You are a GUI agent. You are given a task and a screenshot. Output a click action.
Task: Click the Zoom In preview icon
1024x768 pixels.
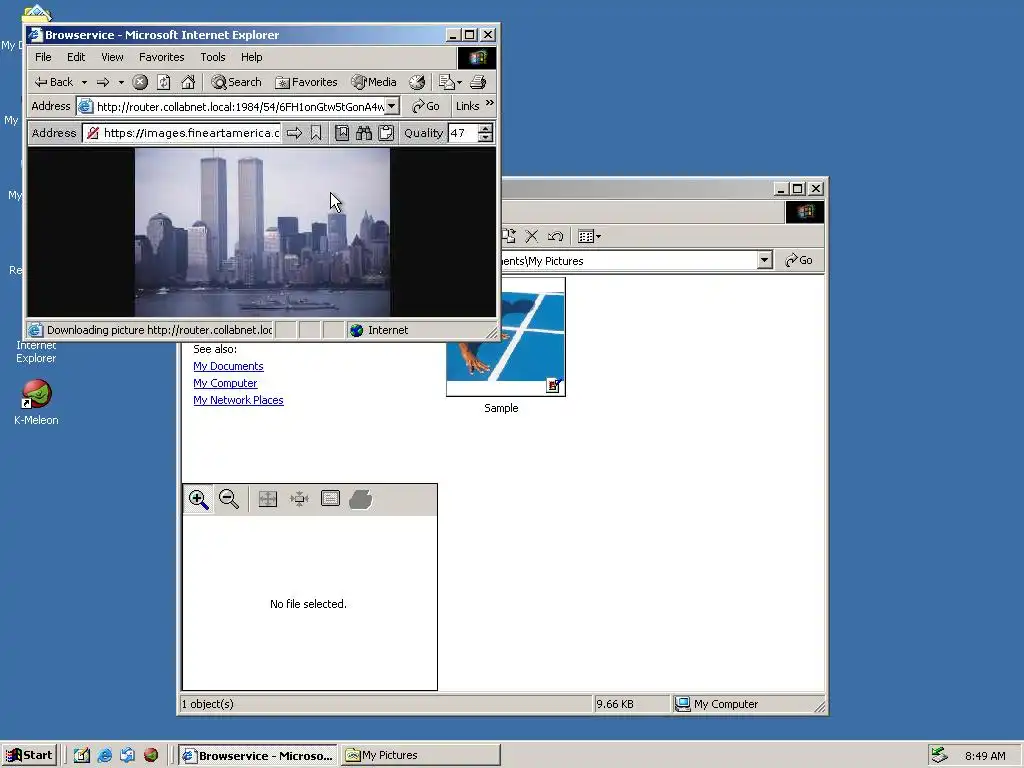pyautogui.click(x=199, y=500)
